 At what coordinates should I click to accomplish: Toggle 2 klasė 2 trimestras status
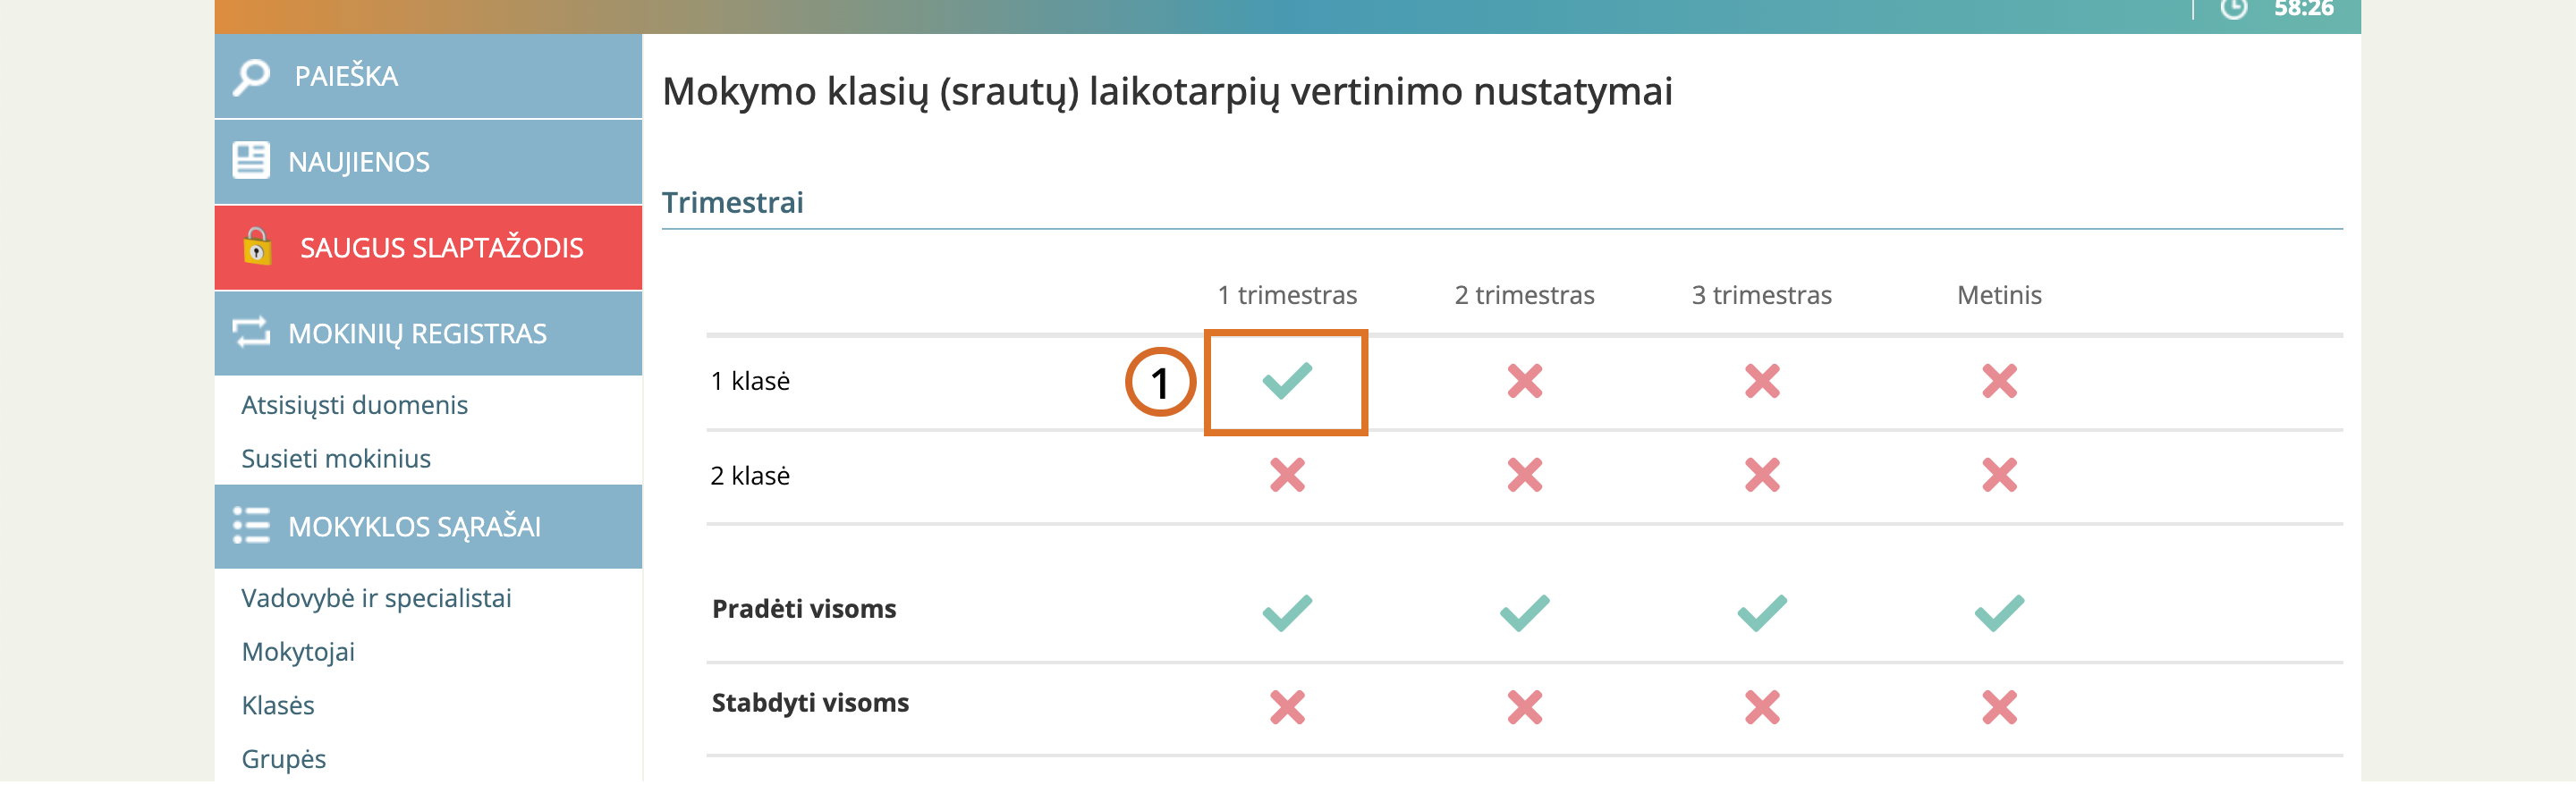pos(1524,475)
